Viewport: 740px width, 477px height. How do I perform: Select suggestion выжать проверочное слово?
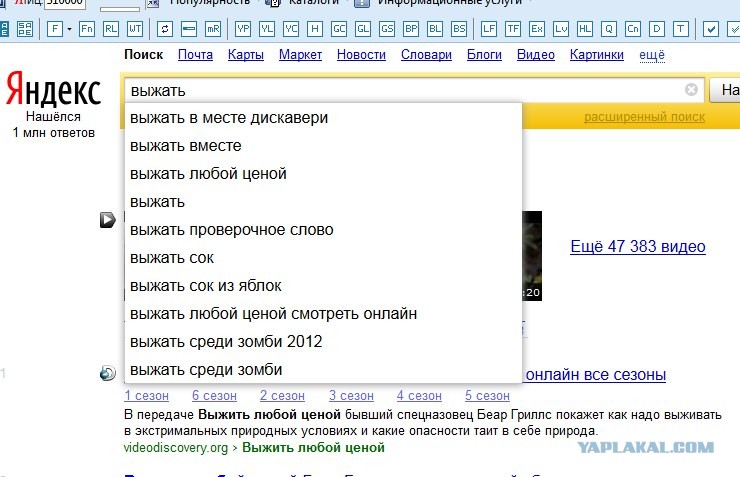pos(323,230)
